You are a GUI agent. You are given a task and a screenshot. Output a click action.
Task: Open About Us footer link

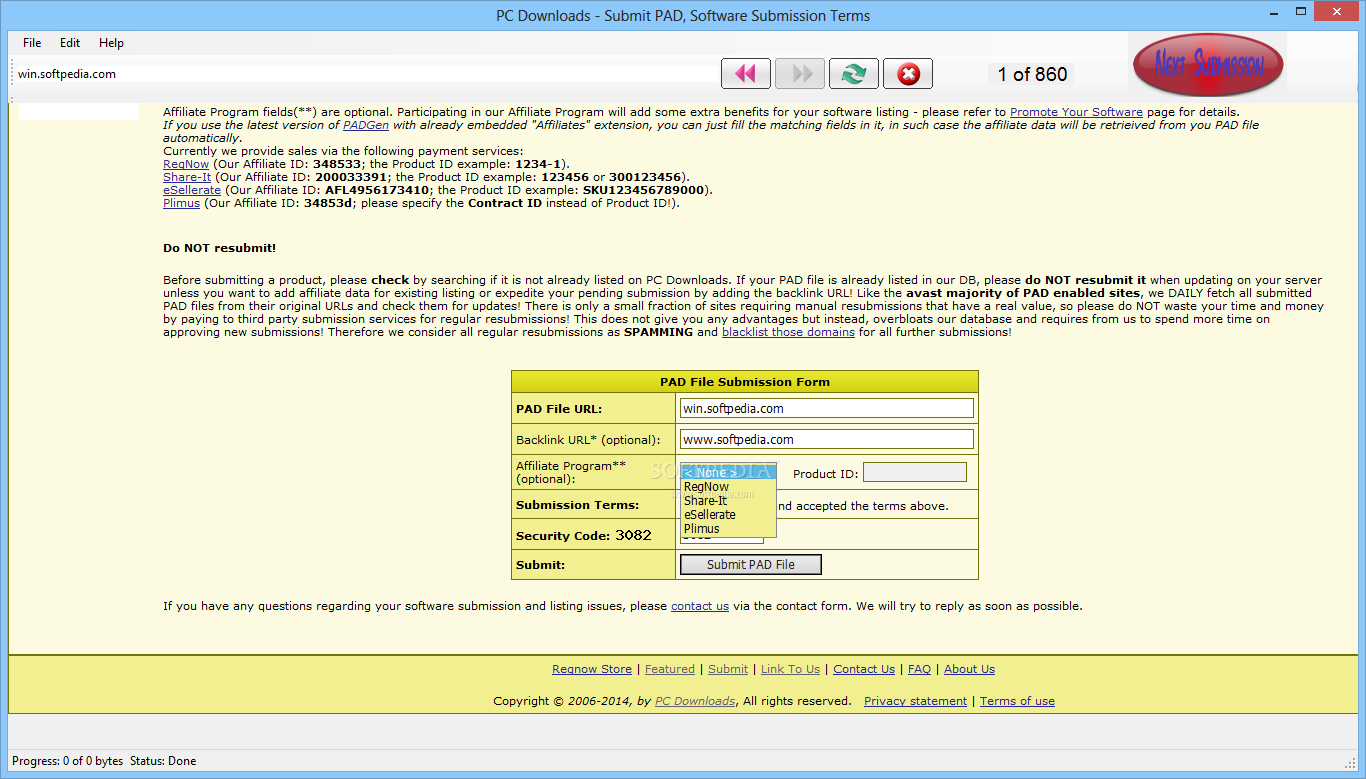click(x=969, y=669)
